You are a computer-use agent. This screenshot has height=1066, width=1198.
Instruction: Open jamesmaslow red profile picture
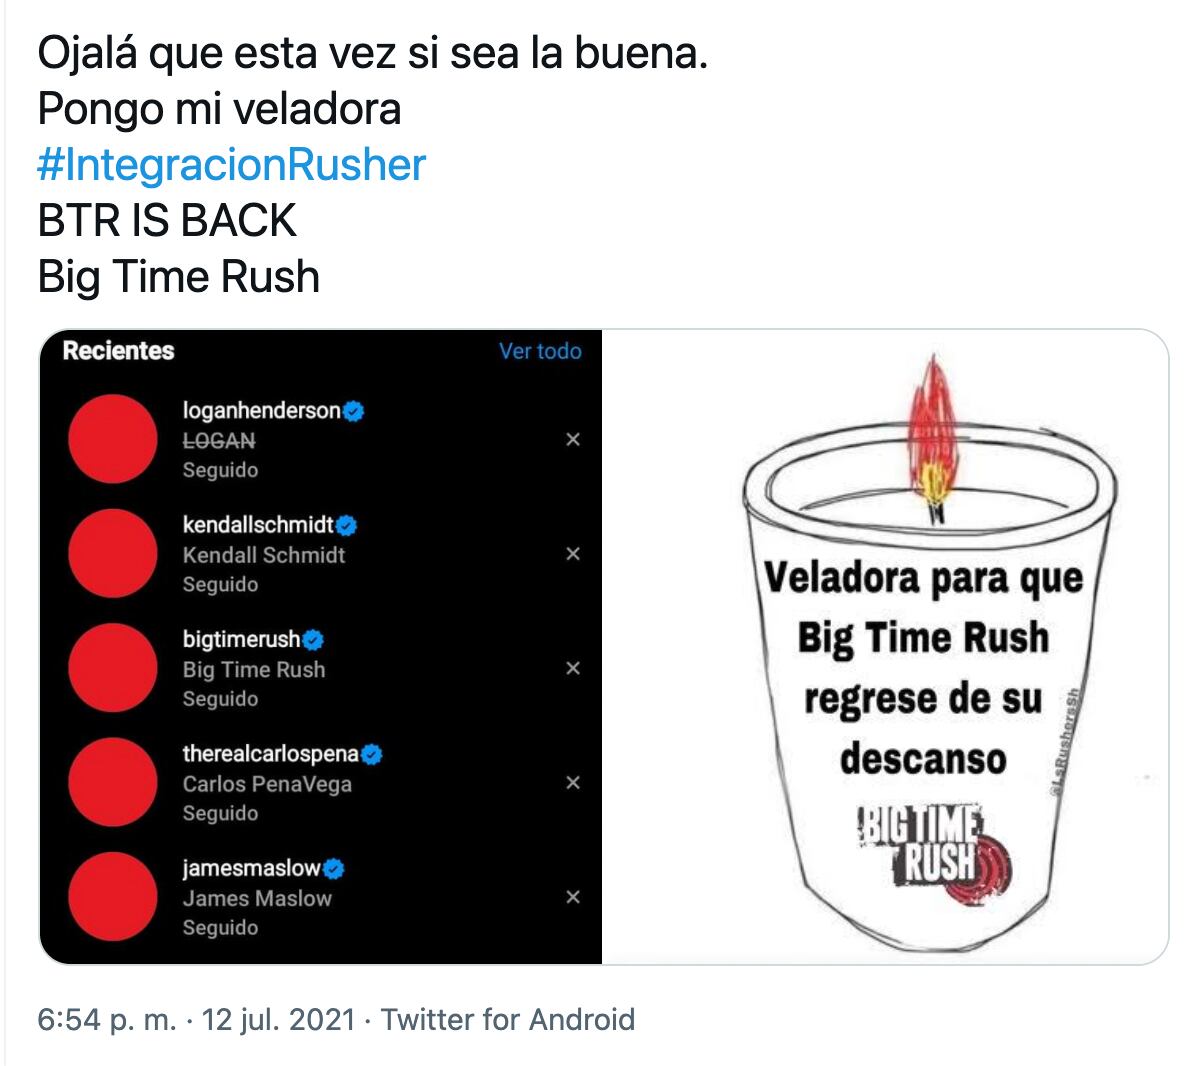coord(113,896)
